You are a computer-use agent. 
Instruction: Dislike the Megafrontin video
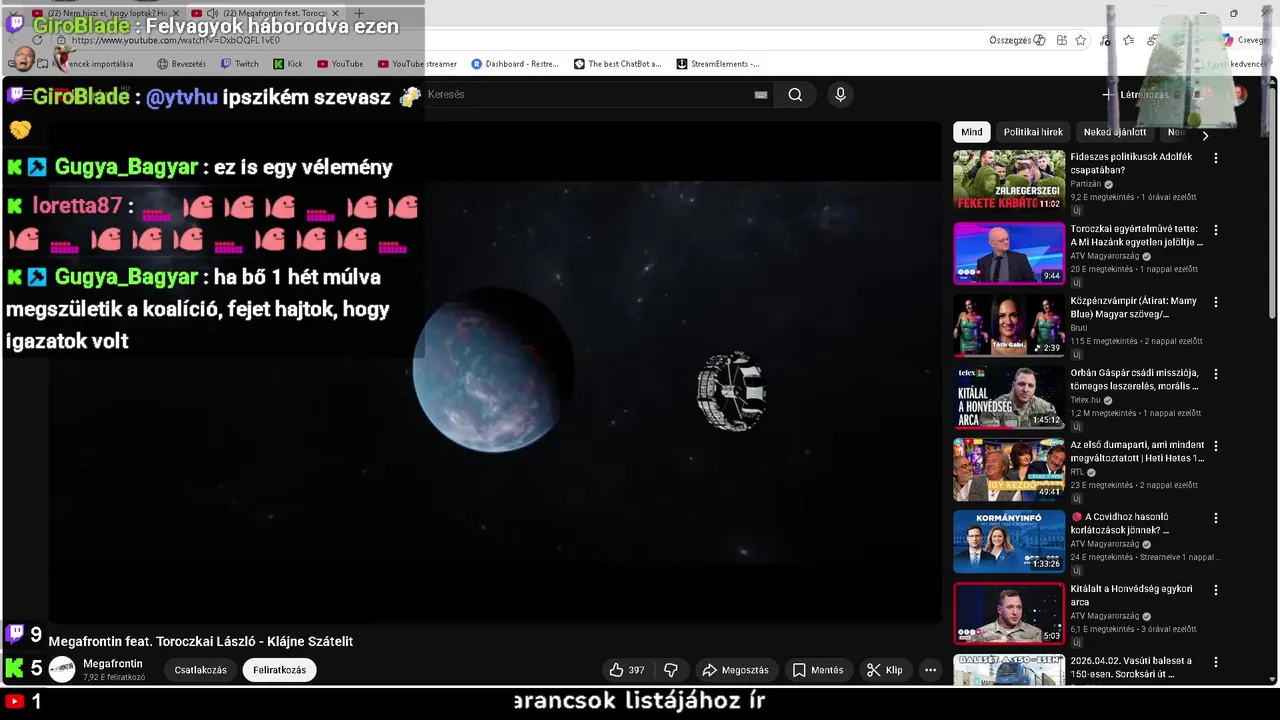671,670
